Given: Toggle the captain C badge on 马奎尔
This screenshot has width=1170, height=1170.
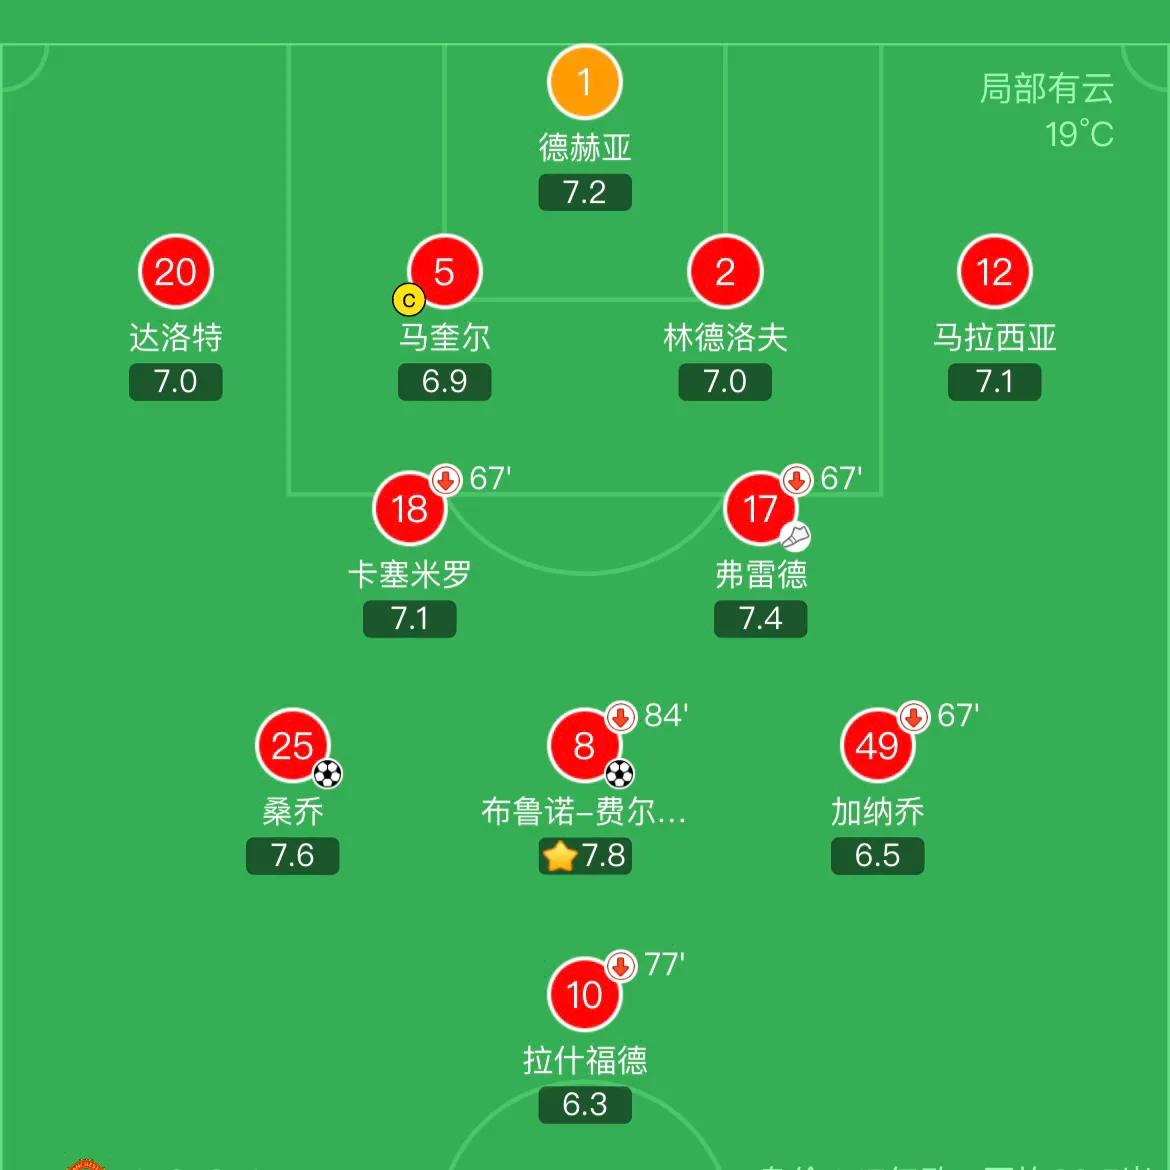Looking at the screenshot, I should pos(408,299).
